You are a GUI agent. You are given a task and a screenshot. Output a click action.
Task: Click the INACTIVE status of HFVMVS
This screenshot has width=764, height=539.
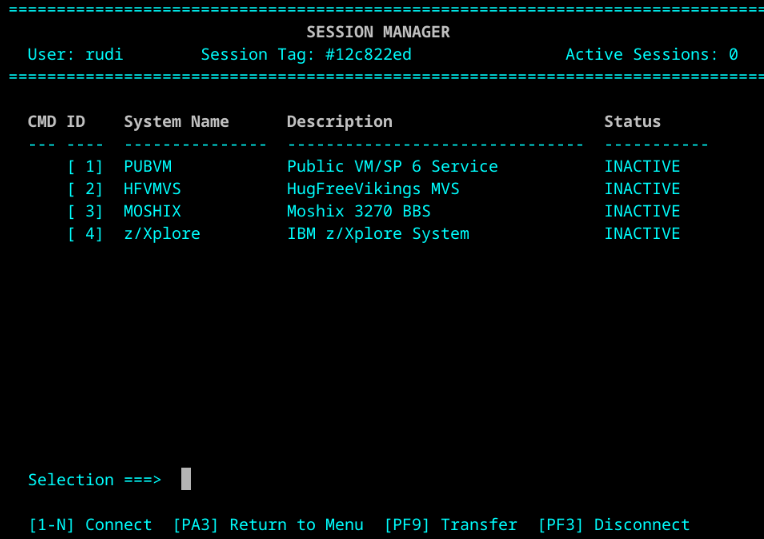coord(642,189)
